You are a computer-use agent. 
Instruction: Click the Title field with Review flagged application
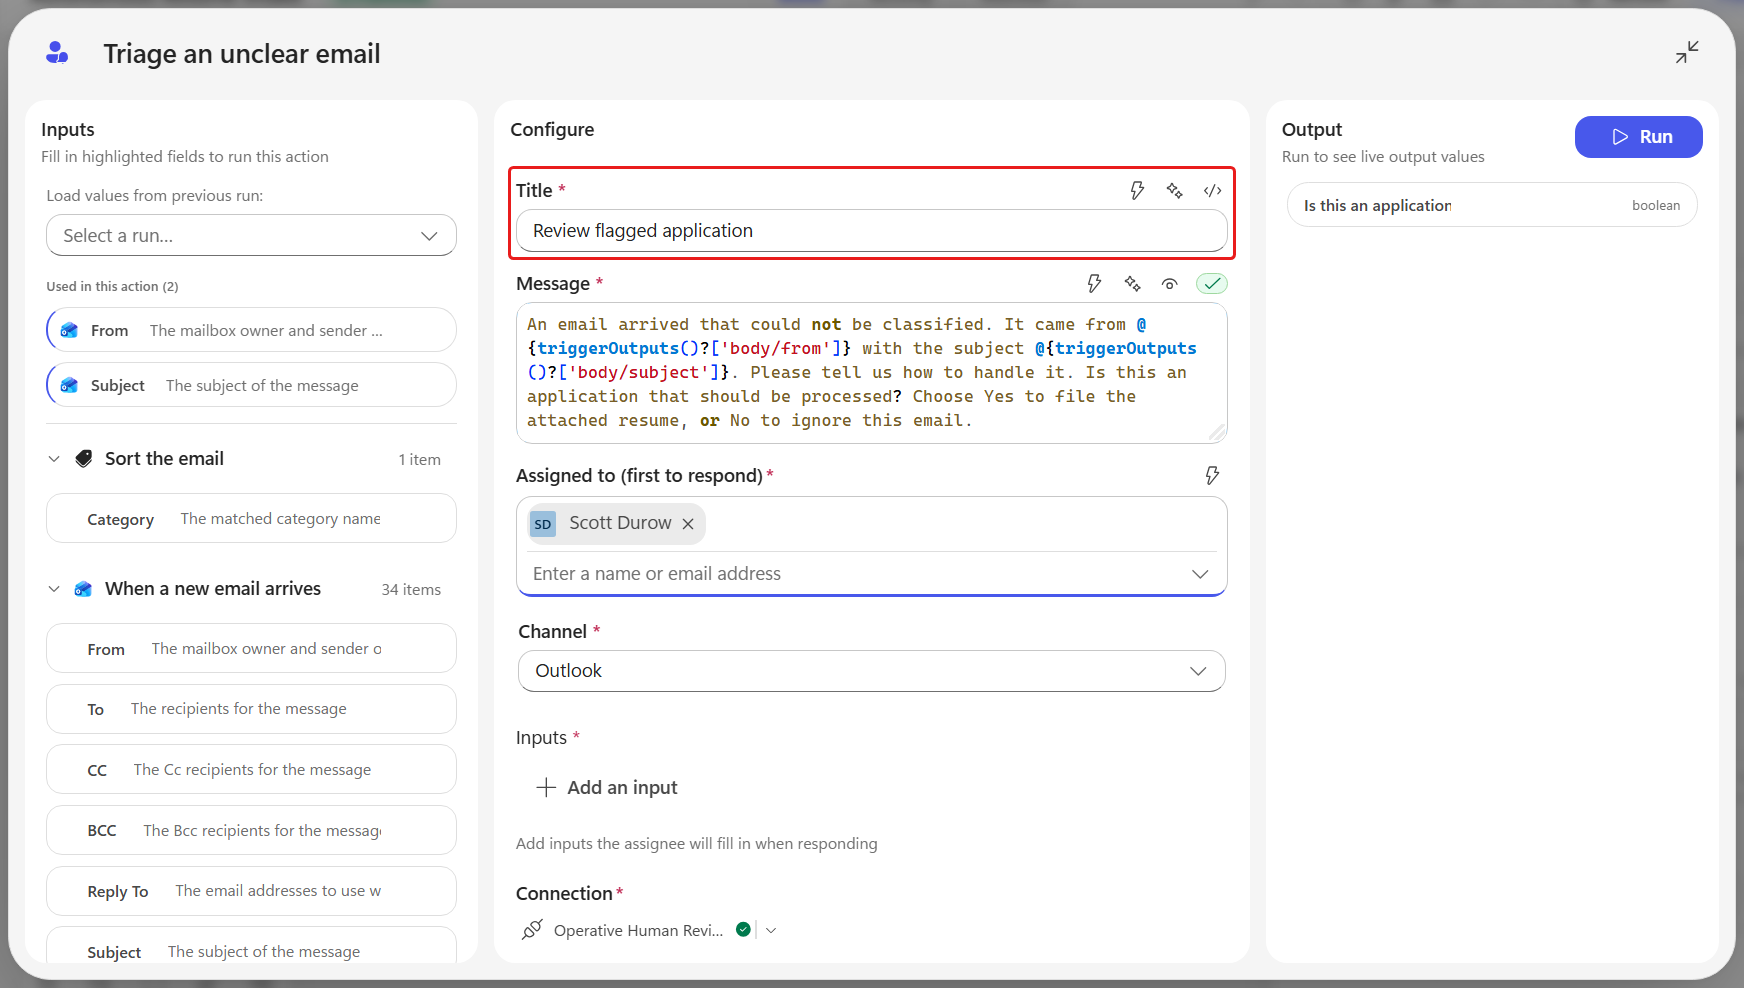point(872,231)
